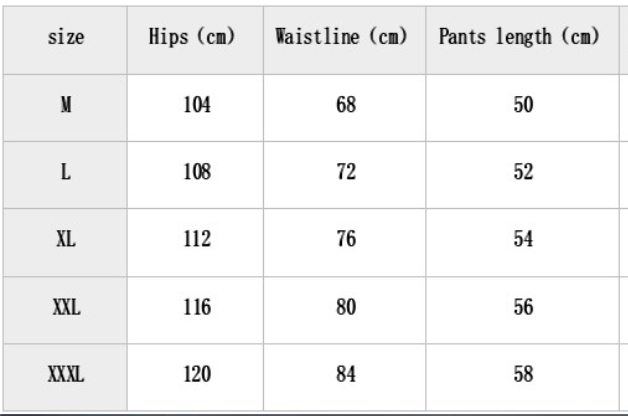Click the hips value 108
The width and height of the screenshot is (628, 416).
click(x=197, y=173)
